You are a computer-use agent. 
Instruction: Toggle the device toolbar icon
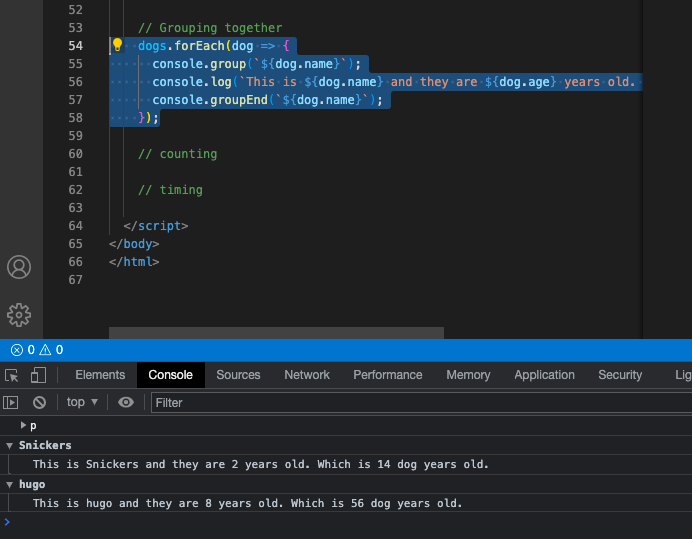38,375
